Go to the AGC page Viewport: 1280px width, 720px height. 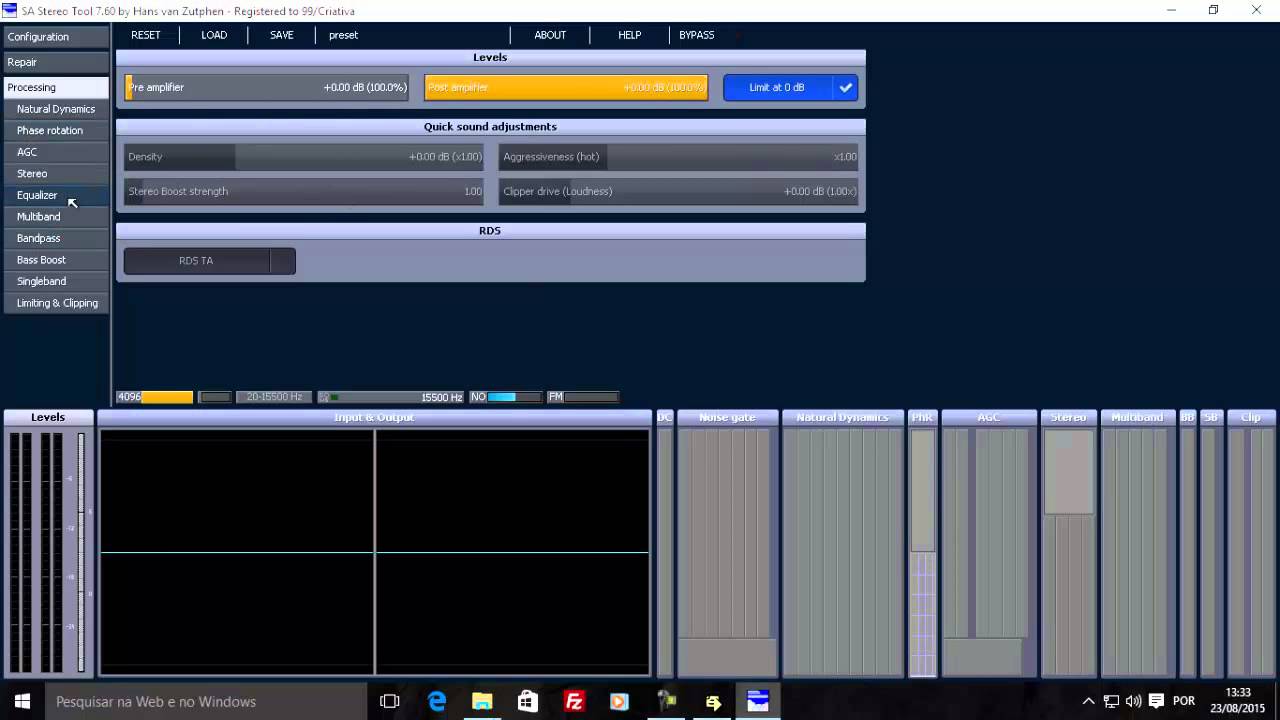pos(56,152)
